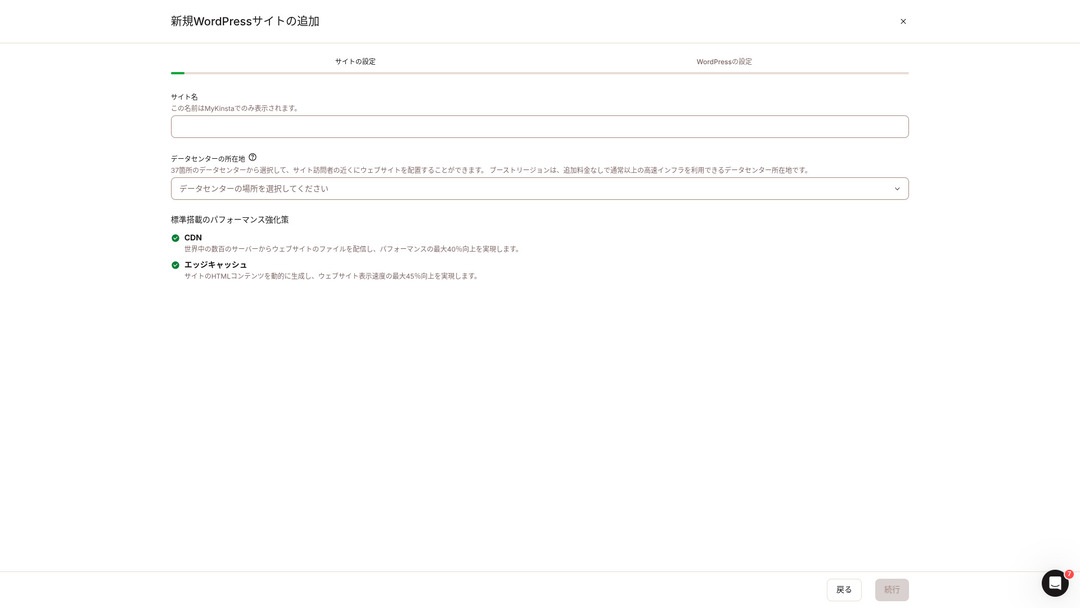Click the サイト名 label text

click(184, 97)
